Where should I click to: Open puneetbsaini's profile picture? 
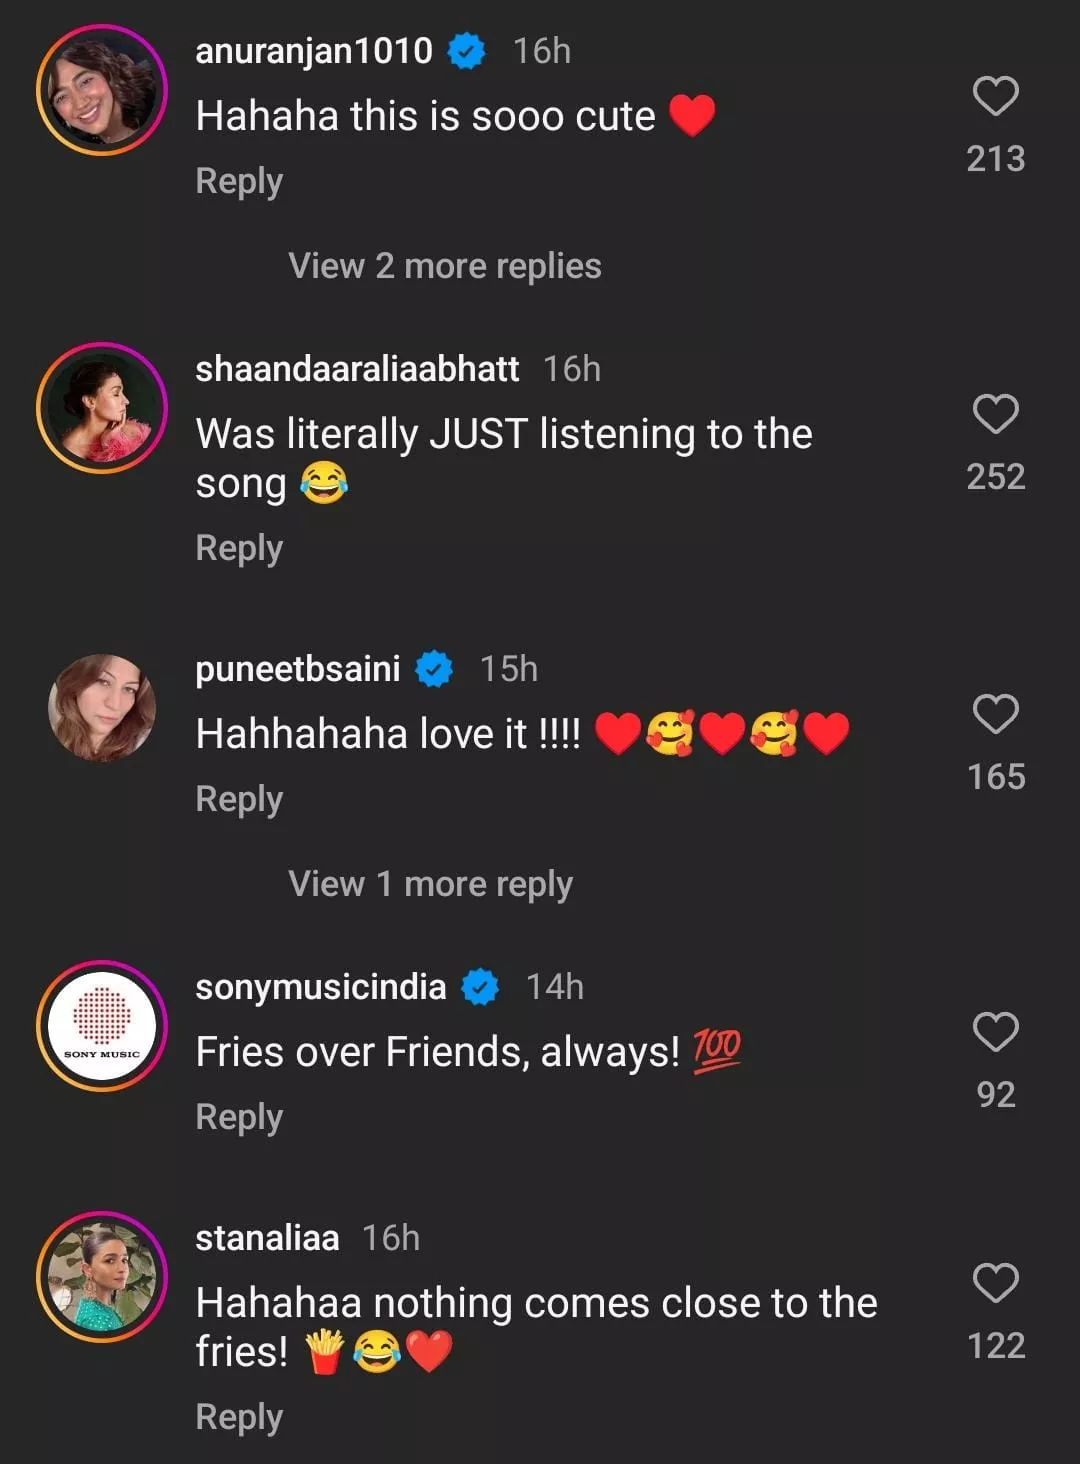pos(102,708)
